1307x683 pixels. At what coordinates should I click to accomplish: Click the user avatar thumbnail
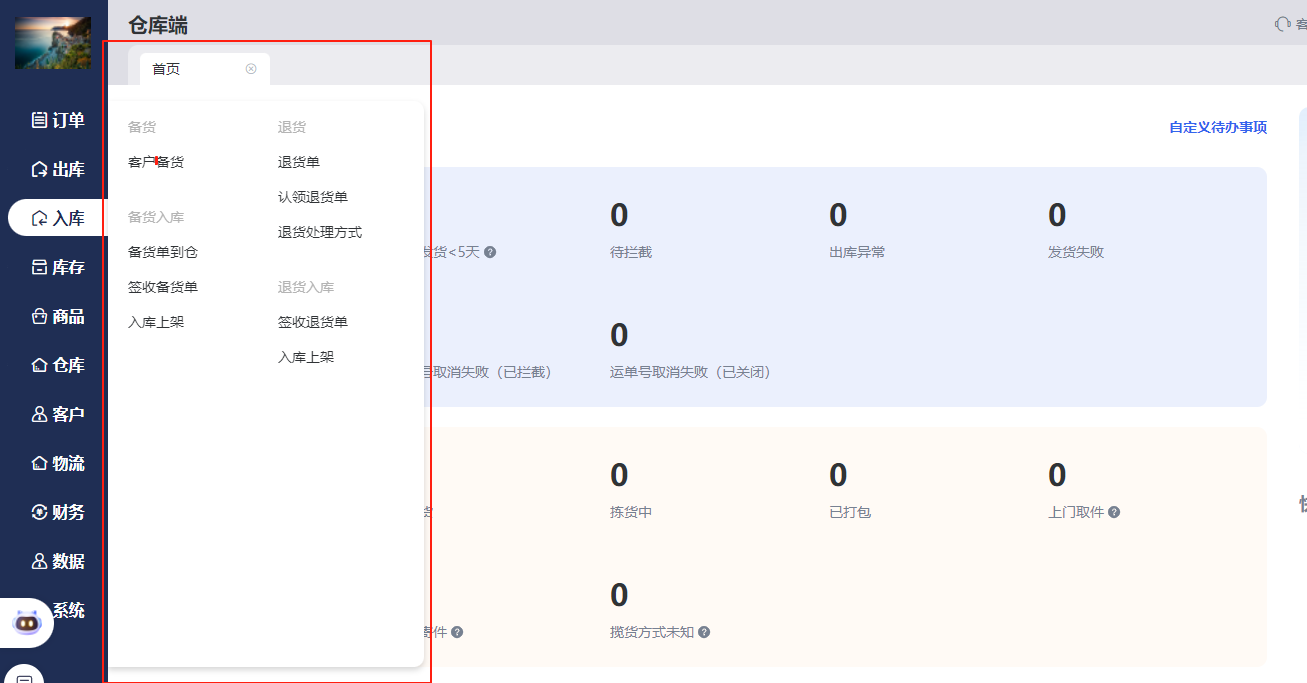[x=53, y=43]
